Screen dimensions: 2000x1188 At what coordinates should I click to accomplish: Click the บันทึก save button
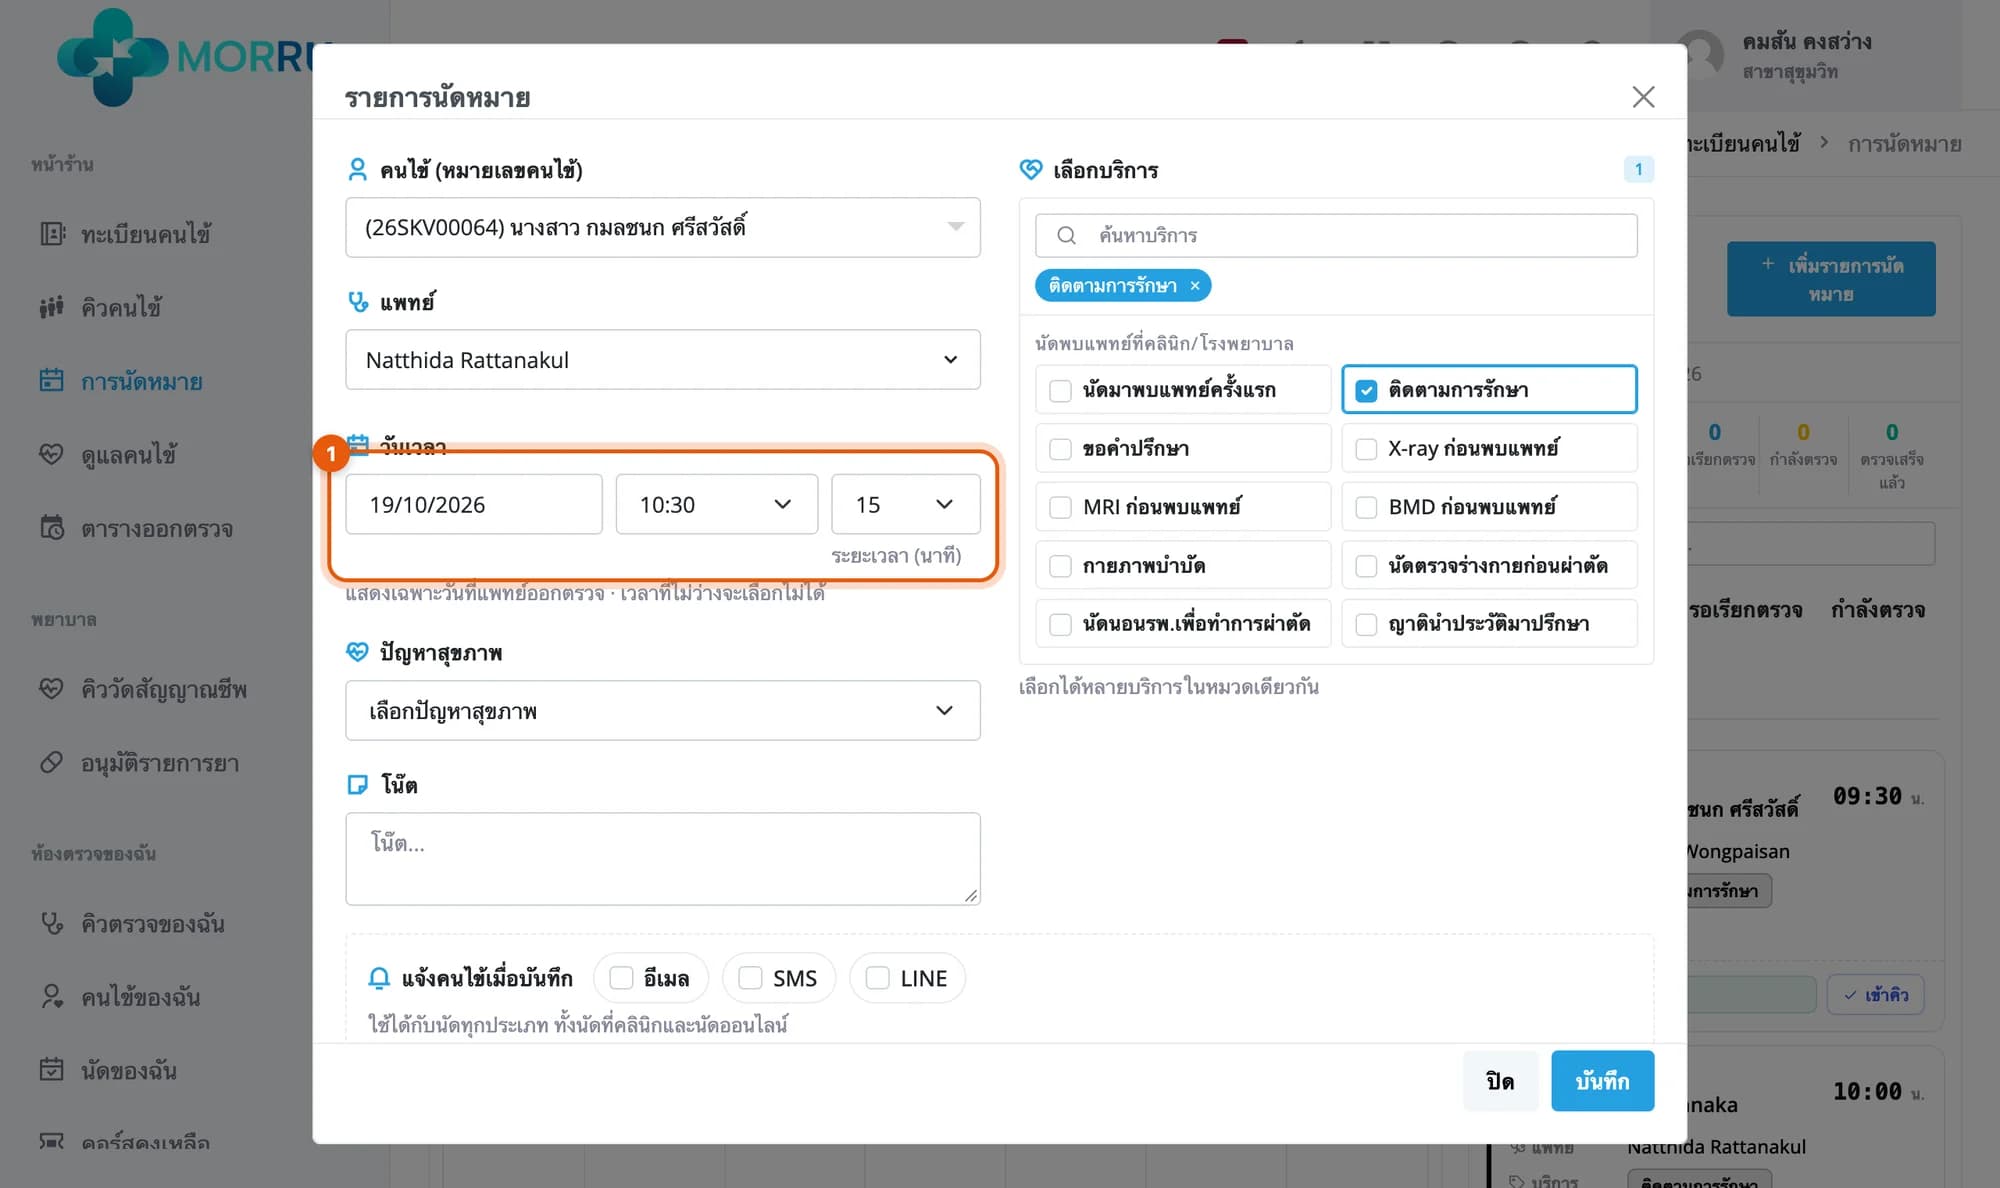[1602, 1081]
